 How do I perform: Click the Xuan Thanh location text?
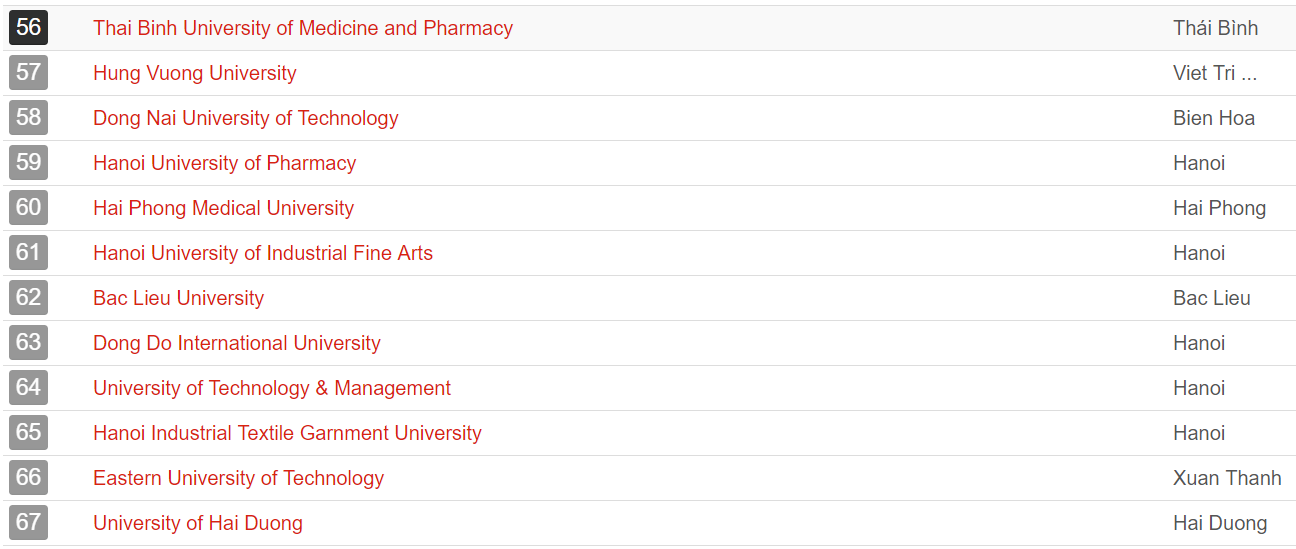[1226, 478]
